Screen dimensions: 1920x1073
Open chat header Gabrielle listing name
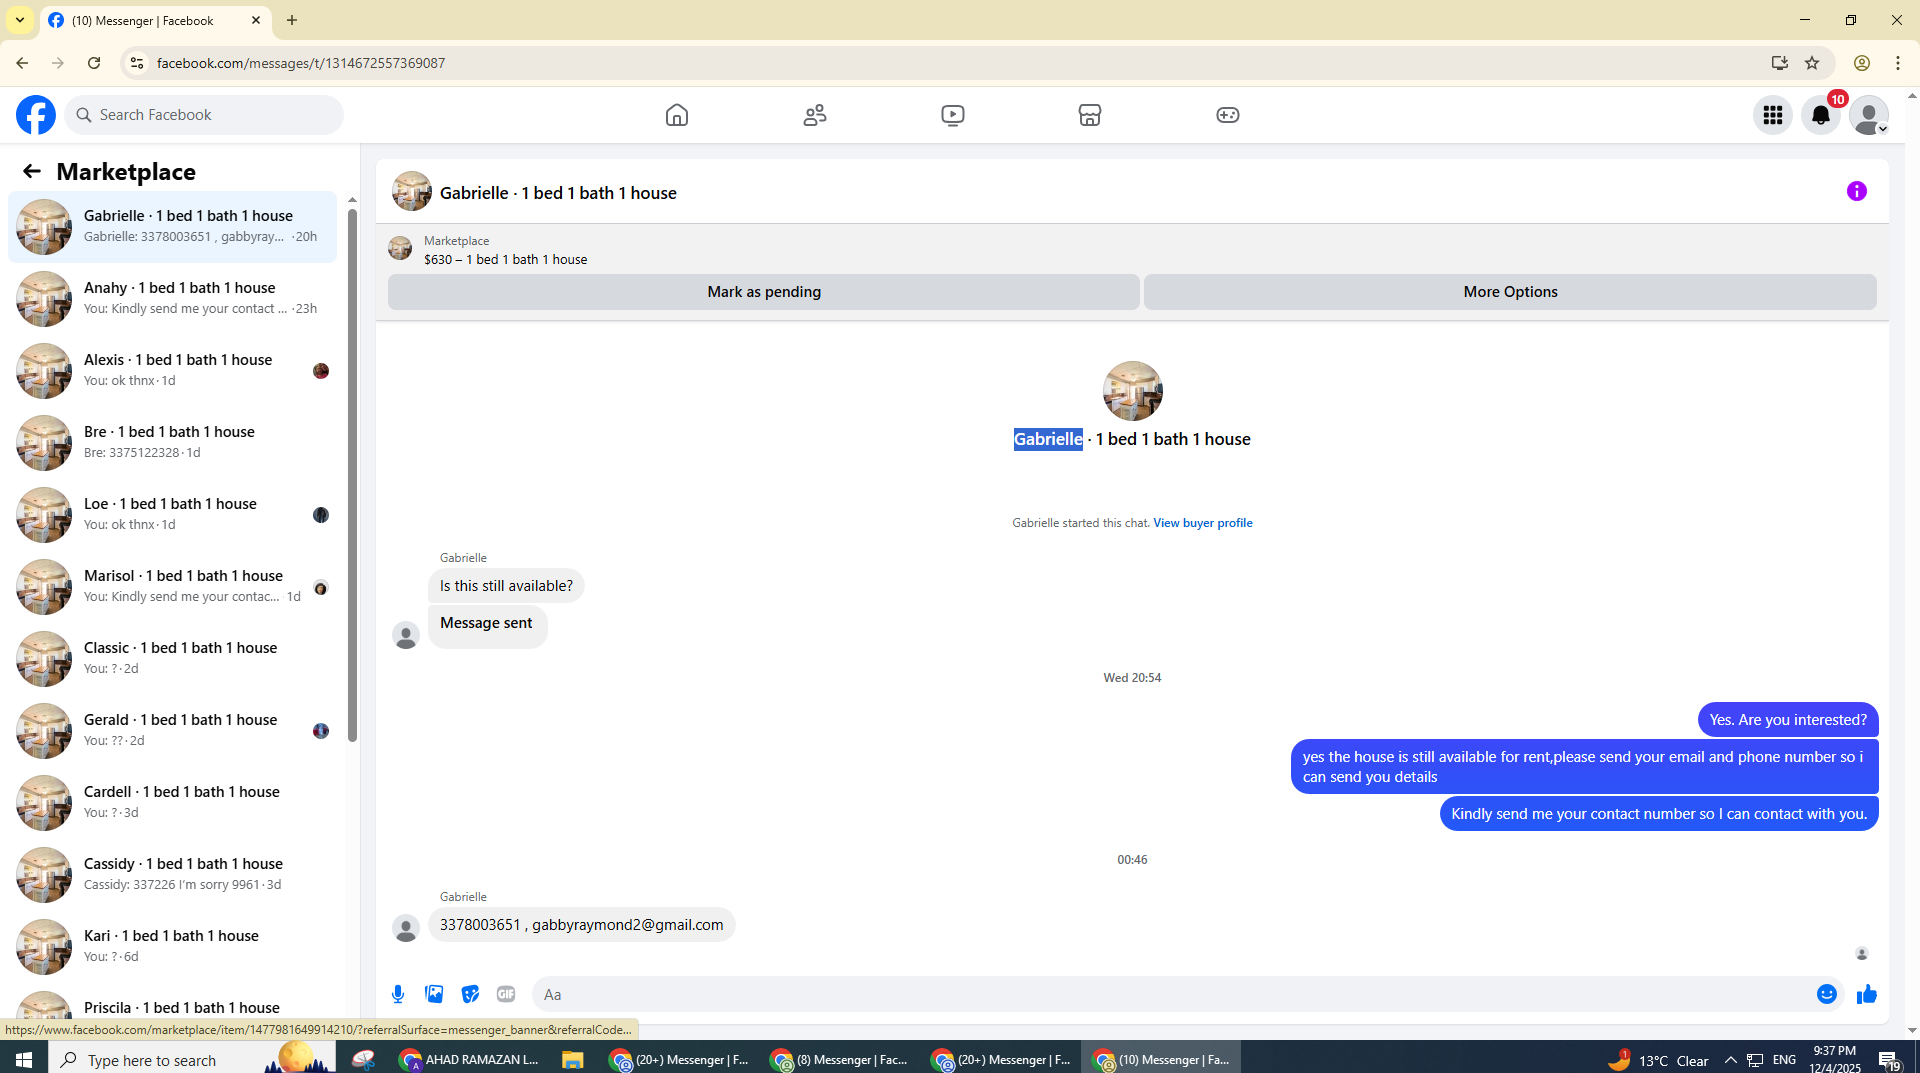pyautogui.click(x=558, y=193)
